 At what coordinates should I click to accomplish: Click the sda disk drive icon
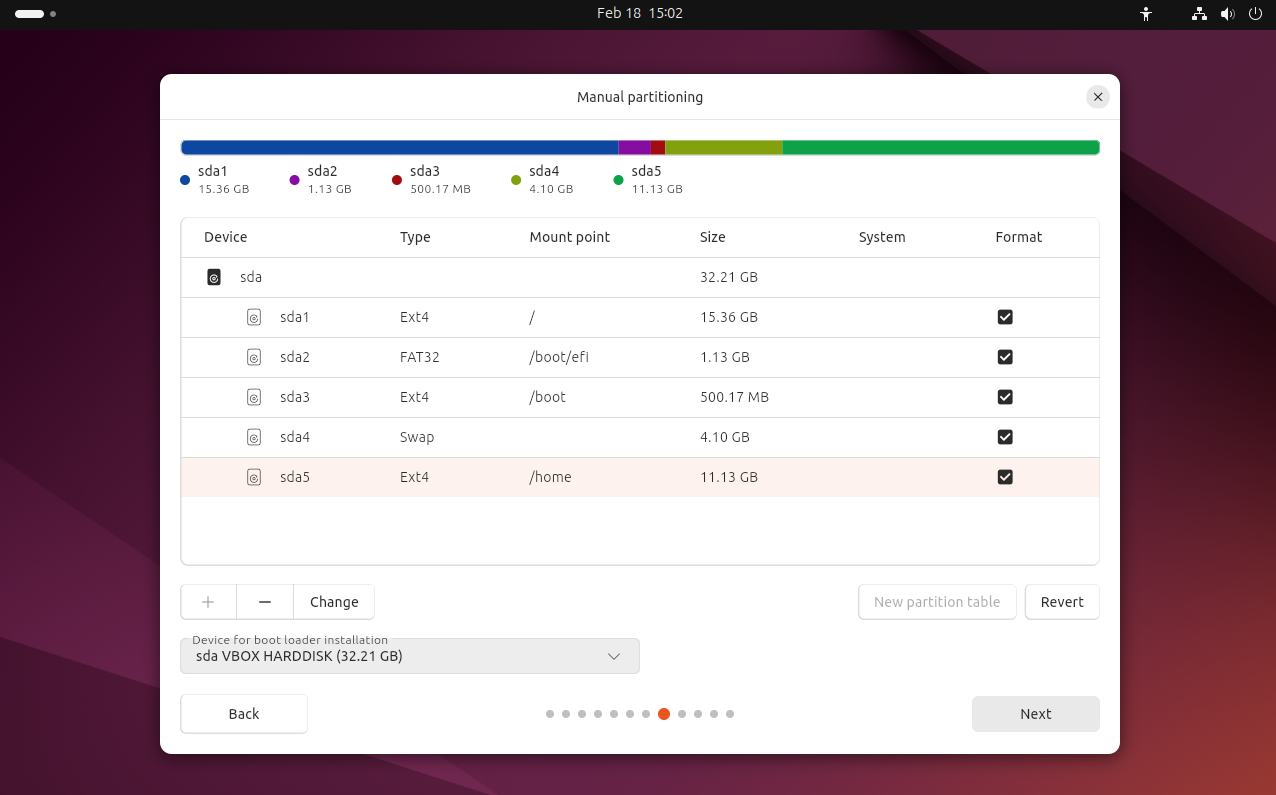[x=214, y=277]
